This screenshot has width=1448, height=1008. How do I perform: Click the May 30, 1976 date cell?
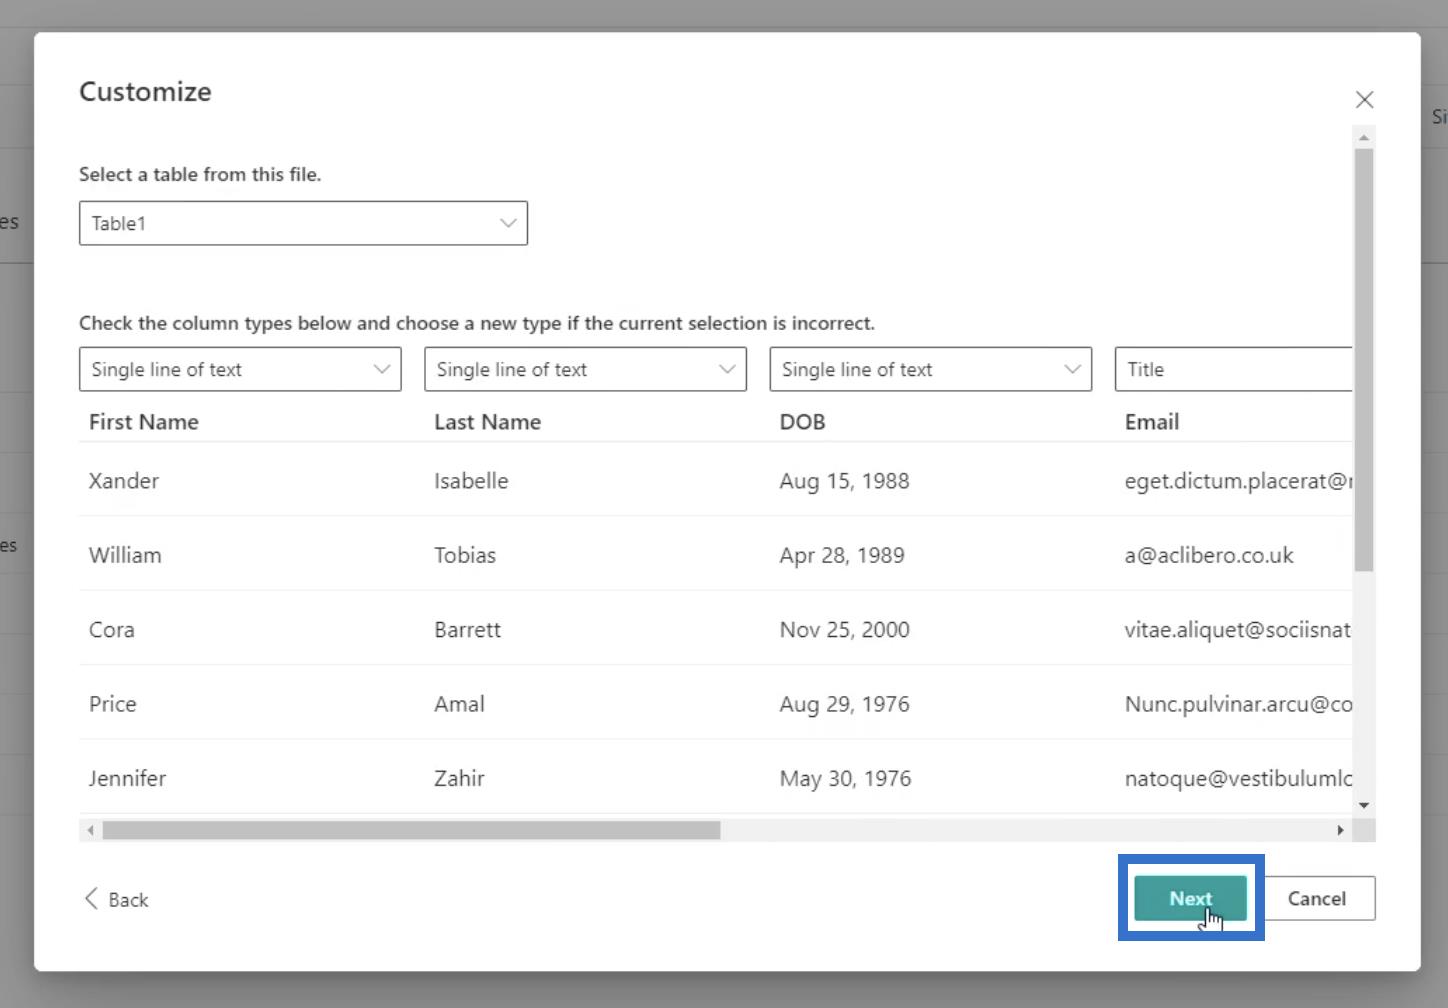click(845, 778)
